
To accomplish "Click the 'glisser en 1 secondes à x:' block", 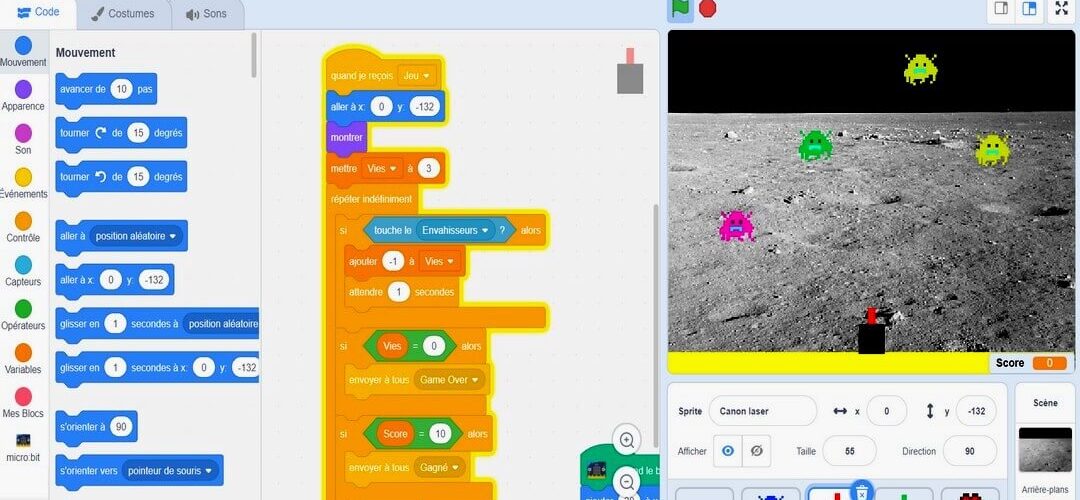I will point(157,368).
